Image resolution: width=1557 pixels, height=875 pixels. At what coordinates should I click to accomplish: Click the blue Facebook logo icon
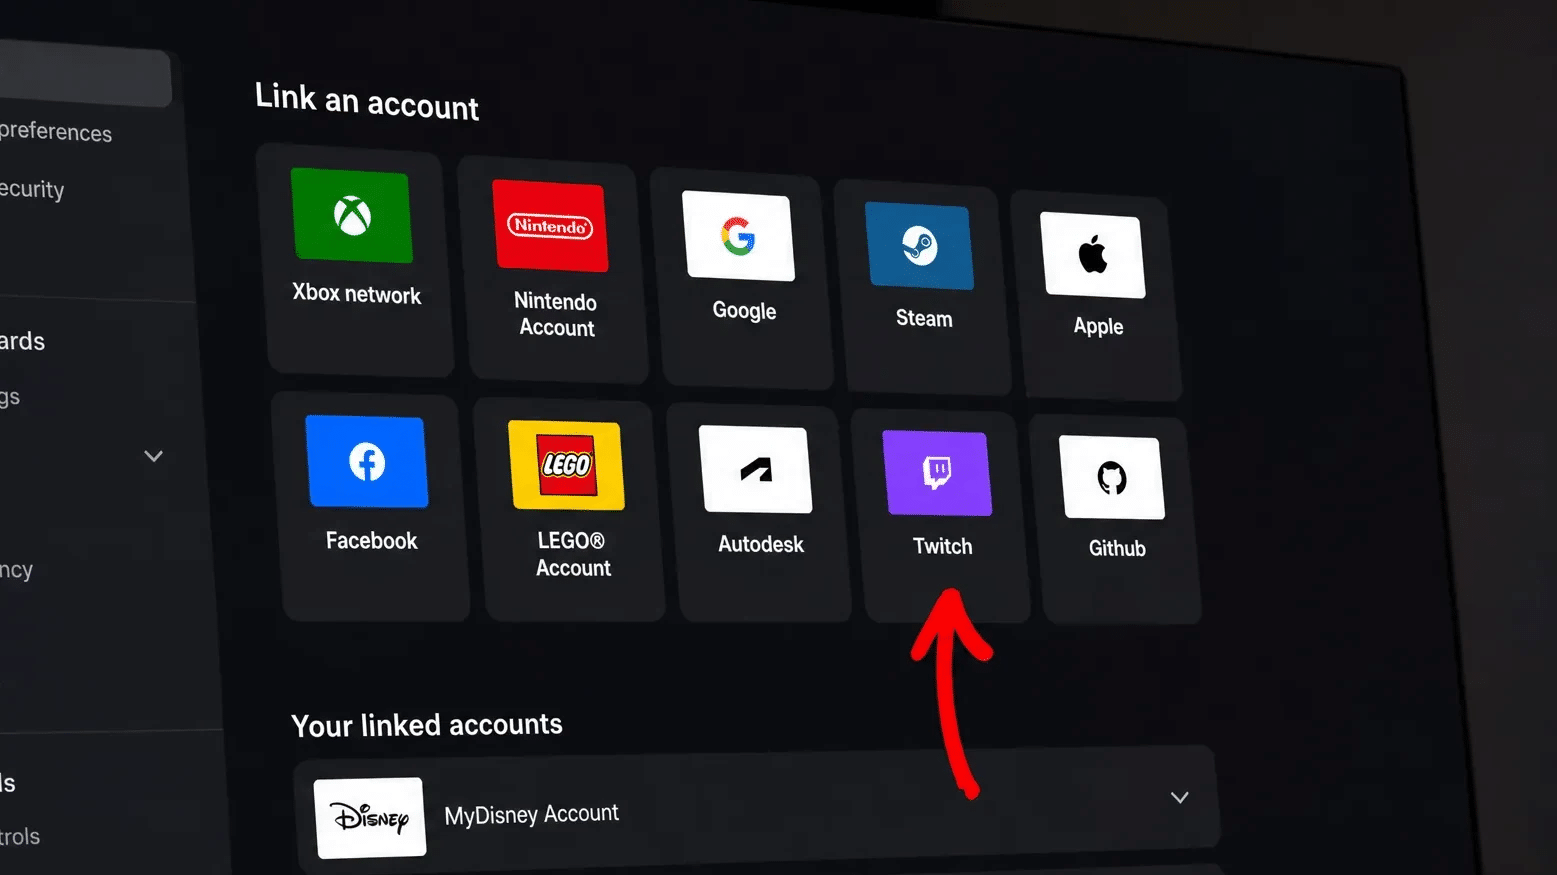click(x=367, y=462)
